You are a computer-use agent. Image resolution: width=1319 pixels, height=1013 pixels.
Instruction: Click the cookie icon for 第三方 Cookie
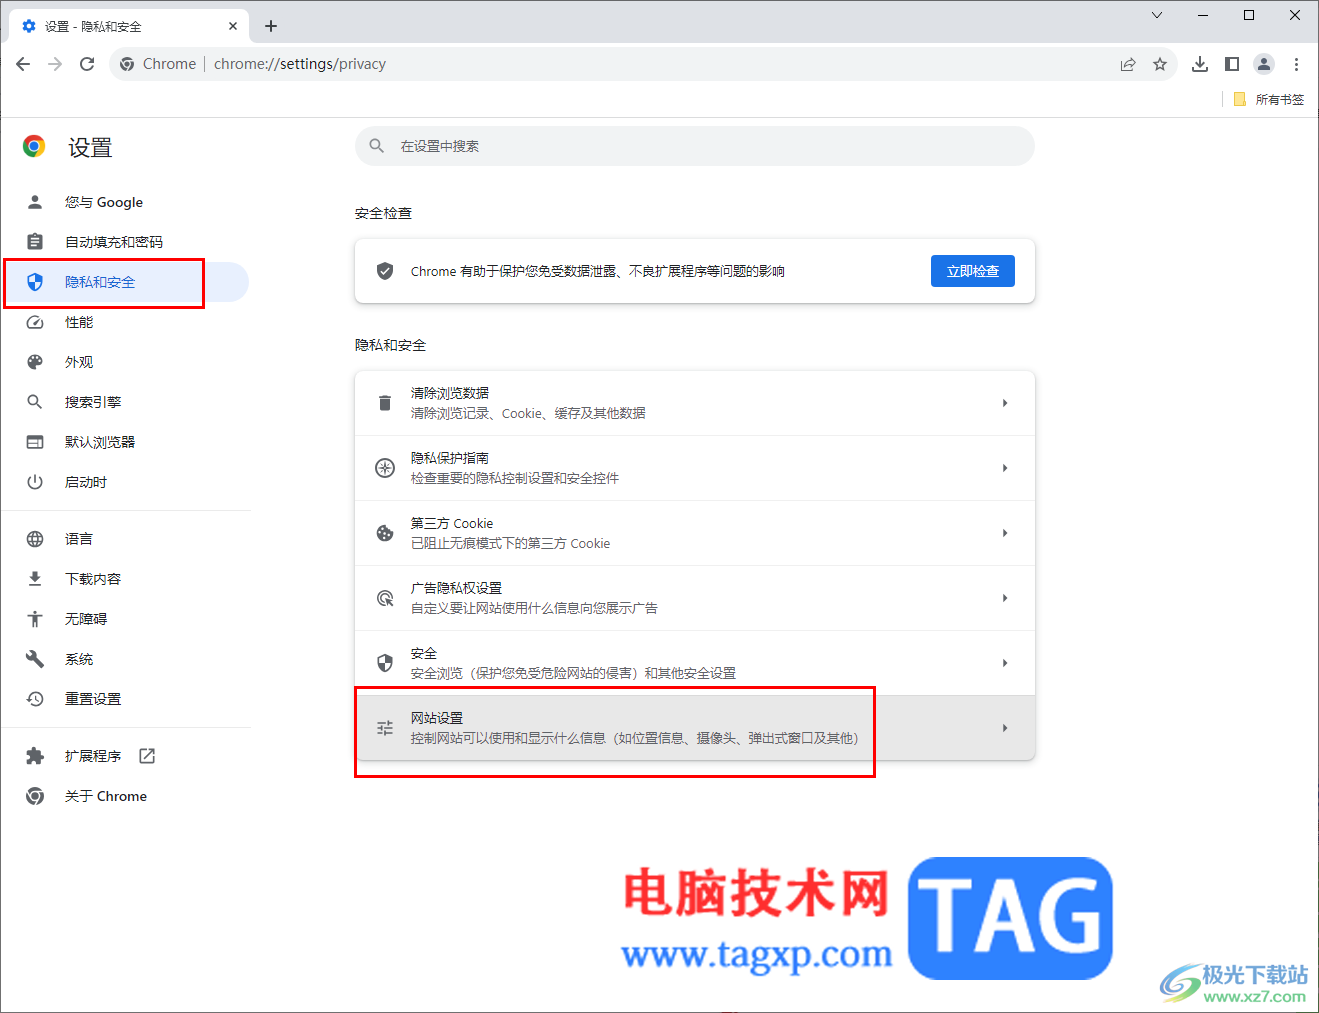pyautogui.click(x=385, y=533)
